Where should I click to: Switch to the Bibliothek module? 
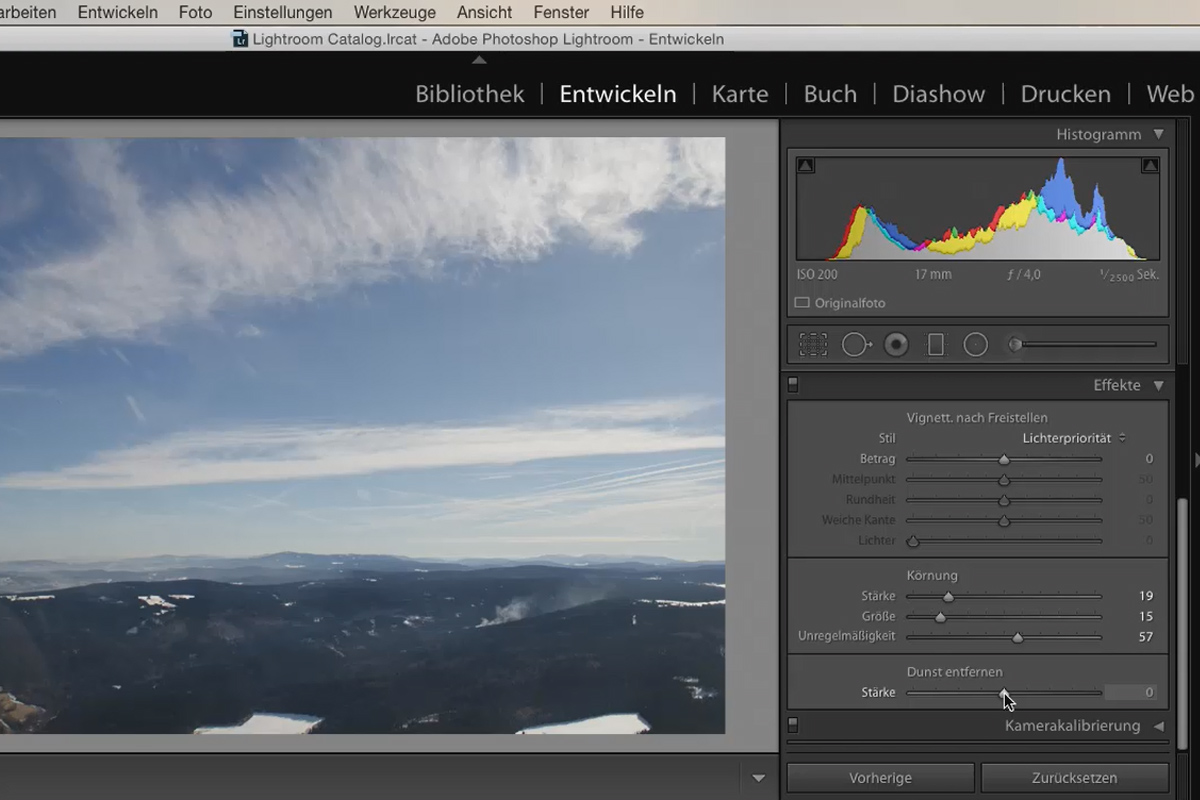click(470, 94)
